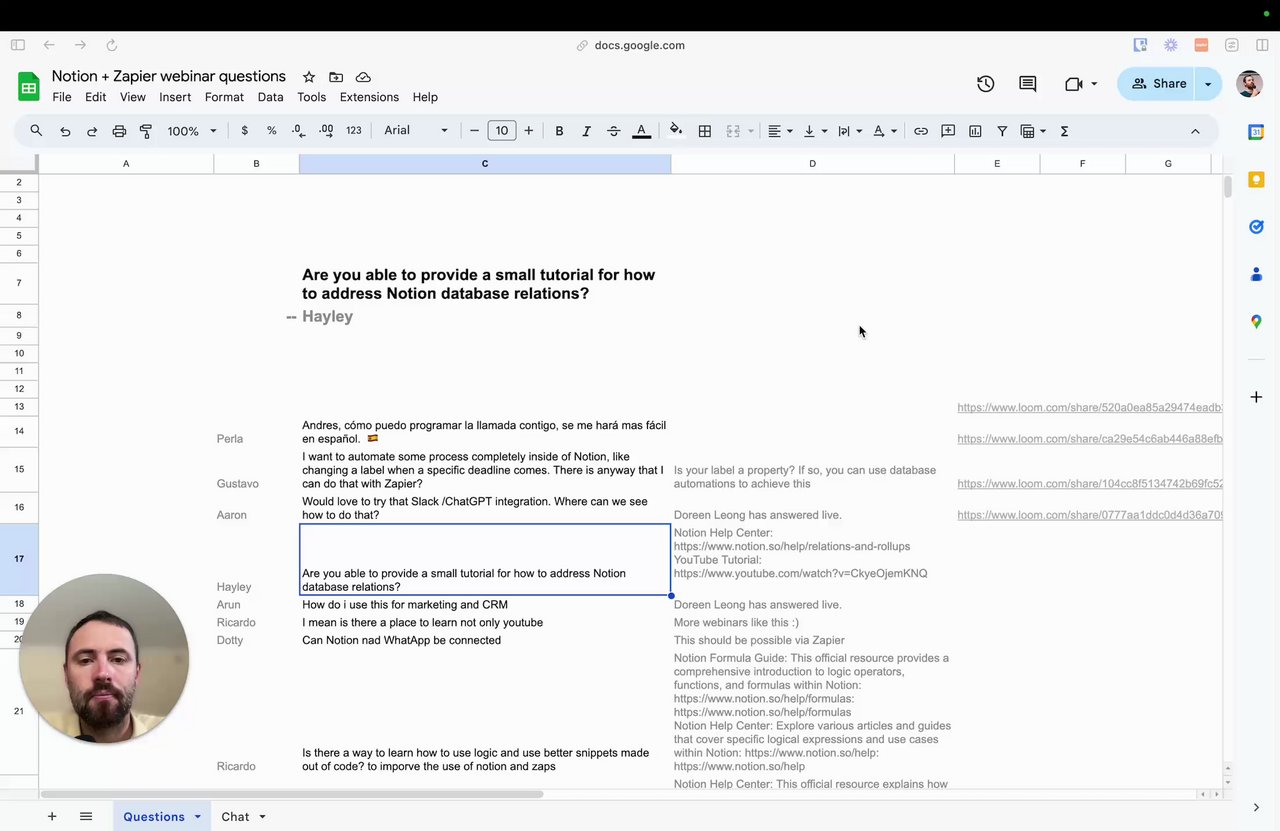Open the fill color picker
The image size is (1280, 831).
coord(676,130)
